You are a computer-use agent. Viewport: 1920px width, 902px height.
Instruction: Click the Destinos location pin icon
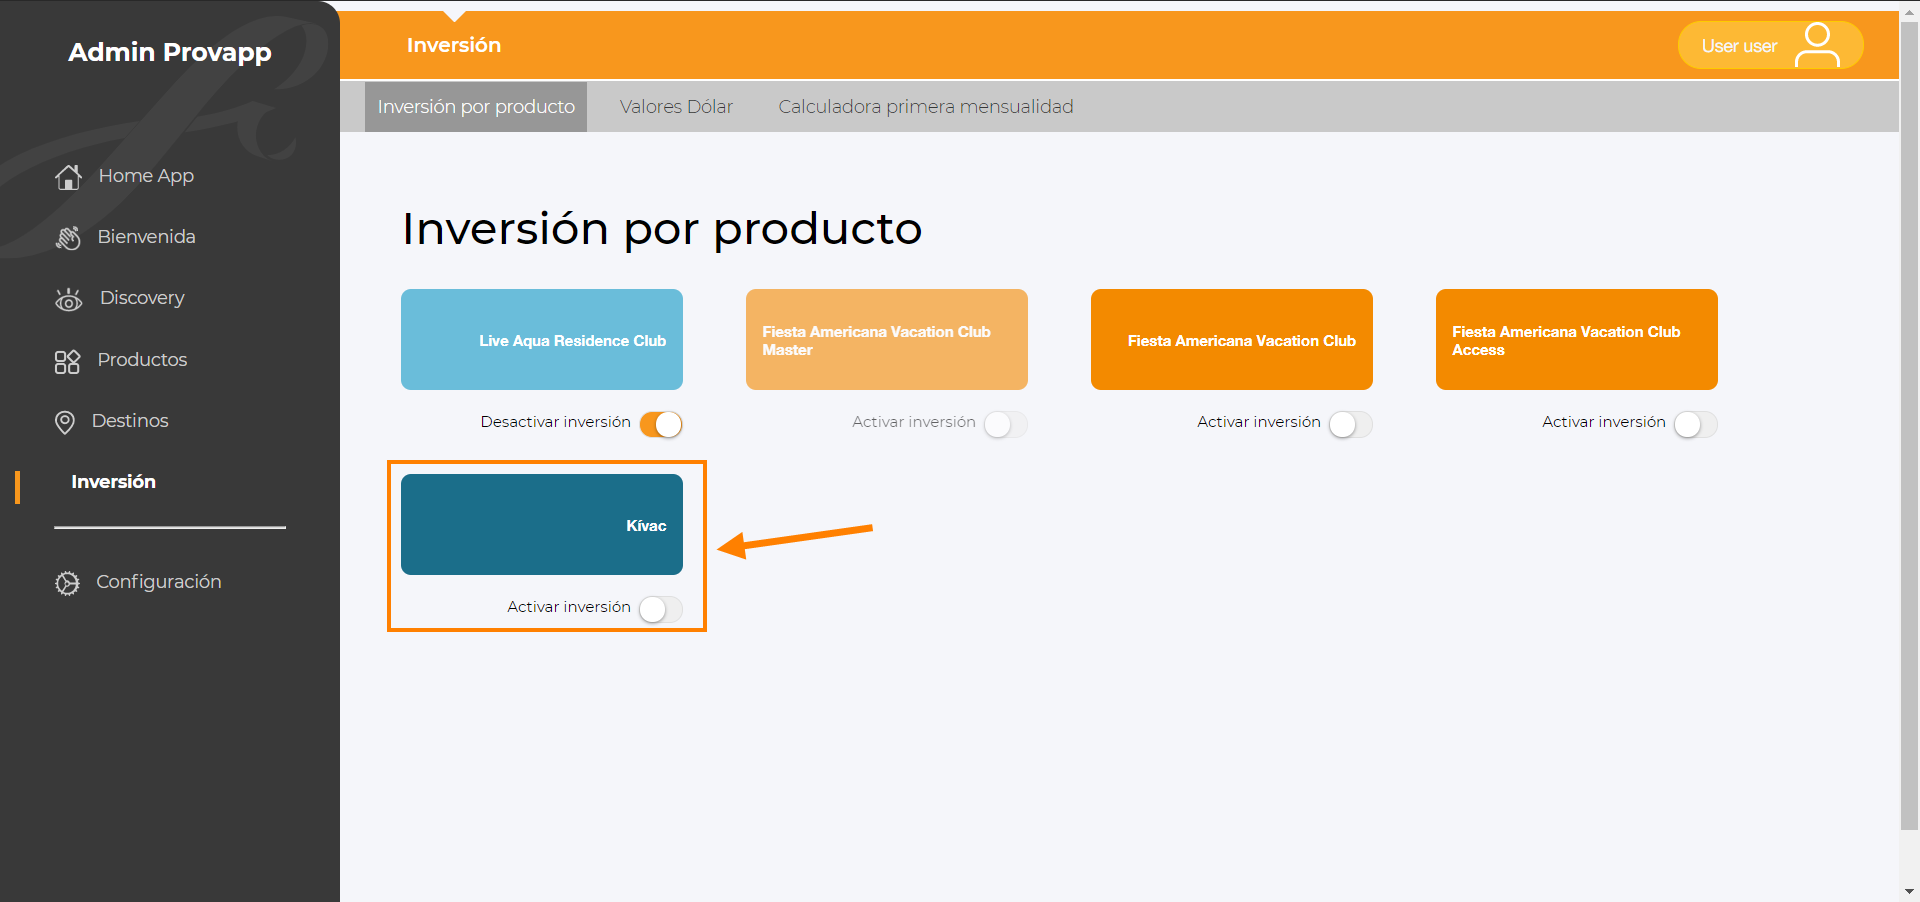(x=65, y=422)
